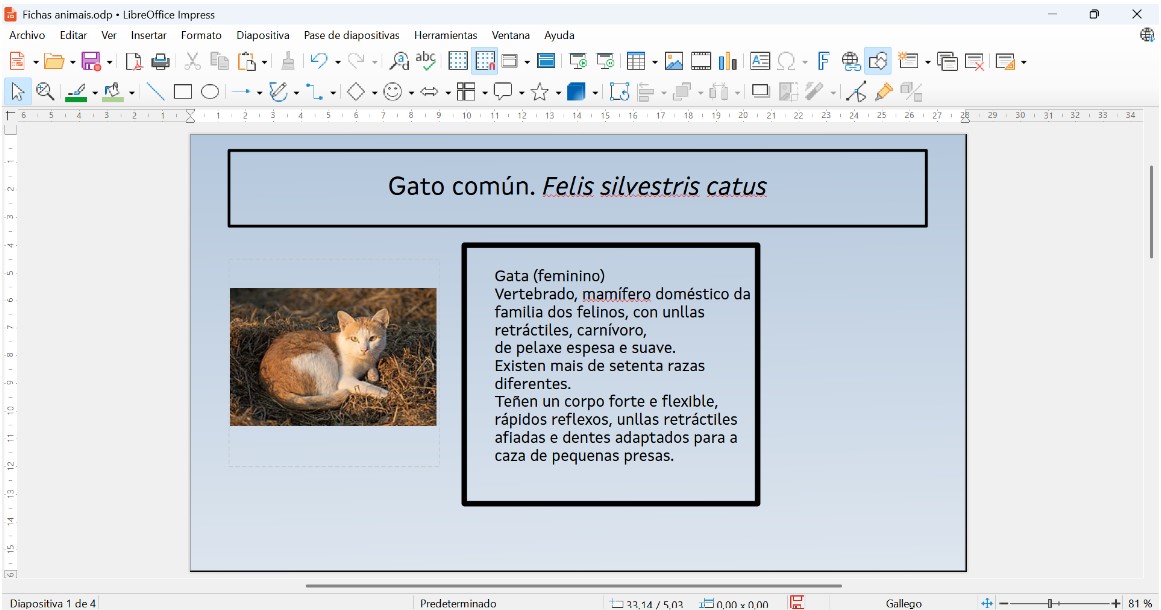Open the Herramientas menu

445,35
